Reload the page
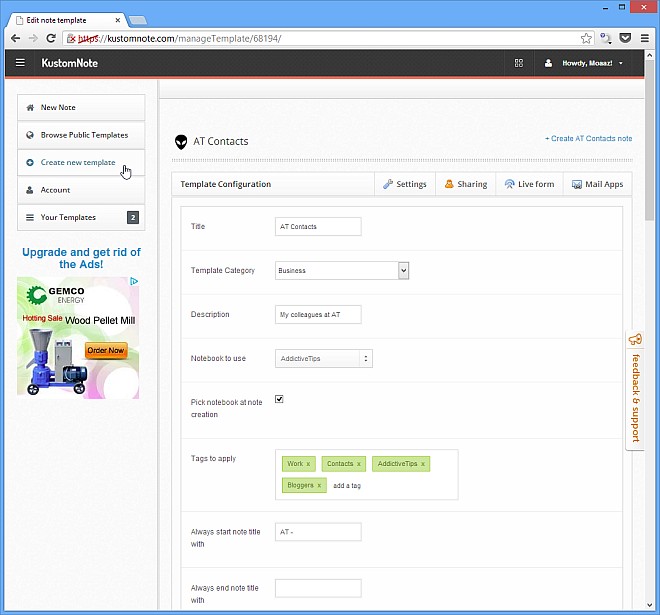The height and width of the screenshot is (615, 660). 51,38
